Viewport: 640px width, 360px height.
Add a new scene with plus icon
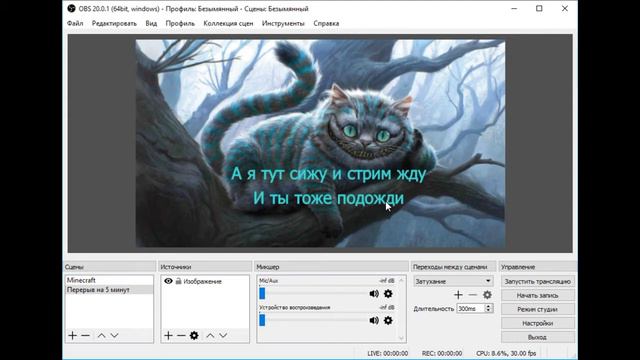coord(72,336)
